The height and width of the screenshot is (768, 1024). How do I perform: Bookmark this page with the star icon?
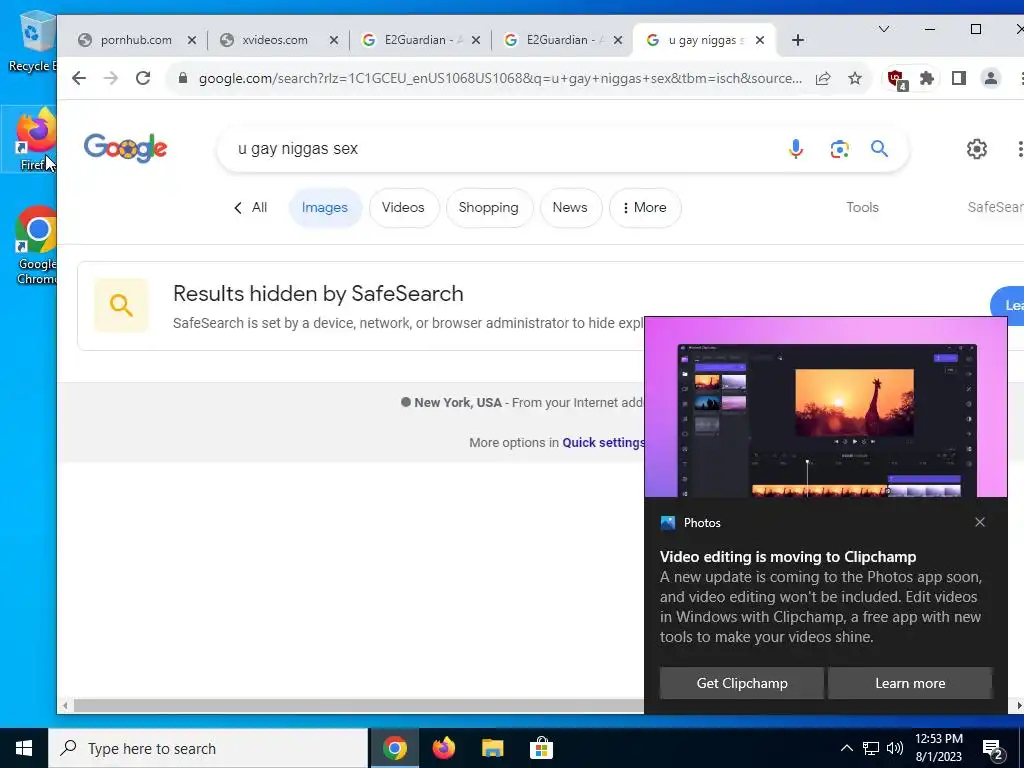(855, 78)
